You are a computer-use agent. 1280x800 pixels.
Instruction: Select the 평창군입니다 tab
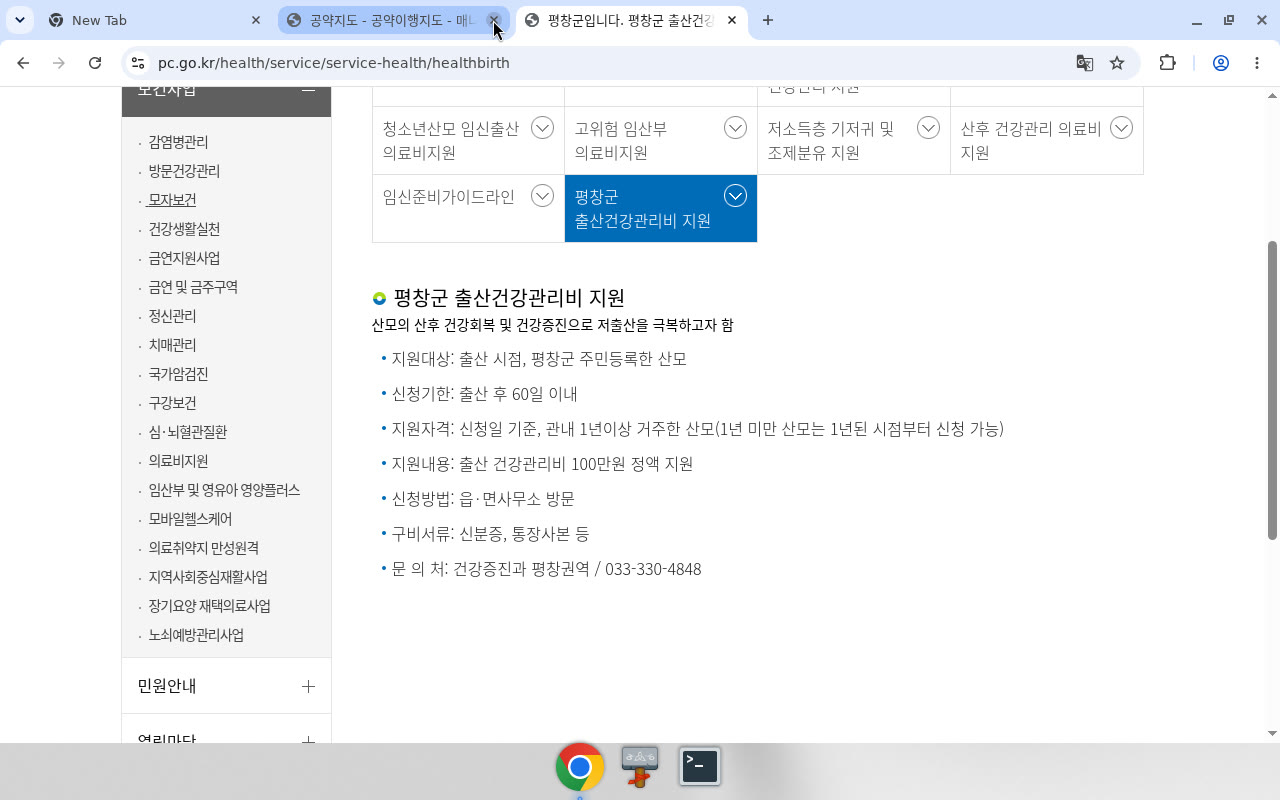click(x=632, y=20)
